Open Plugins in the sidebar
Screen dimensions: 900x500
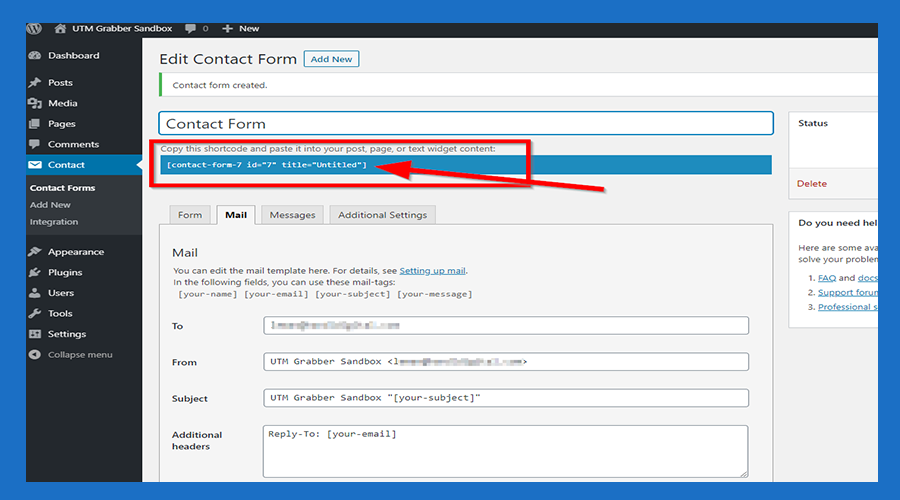[65, 272]
